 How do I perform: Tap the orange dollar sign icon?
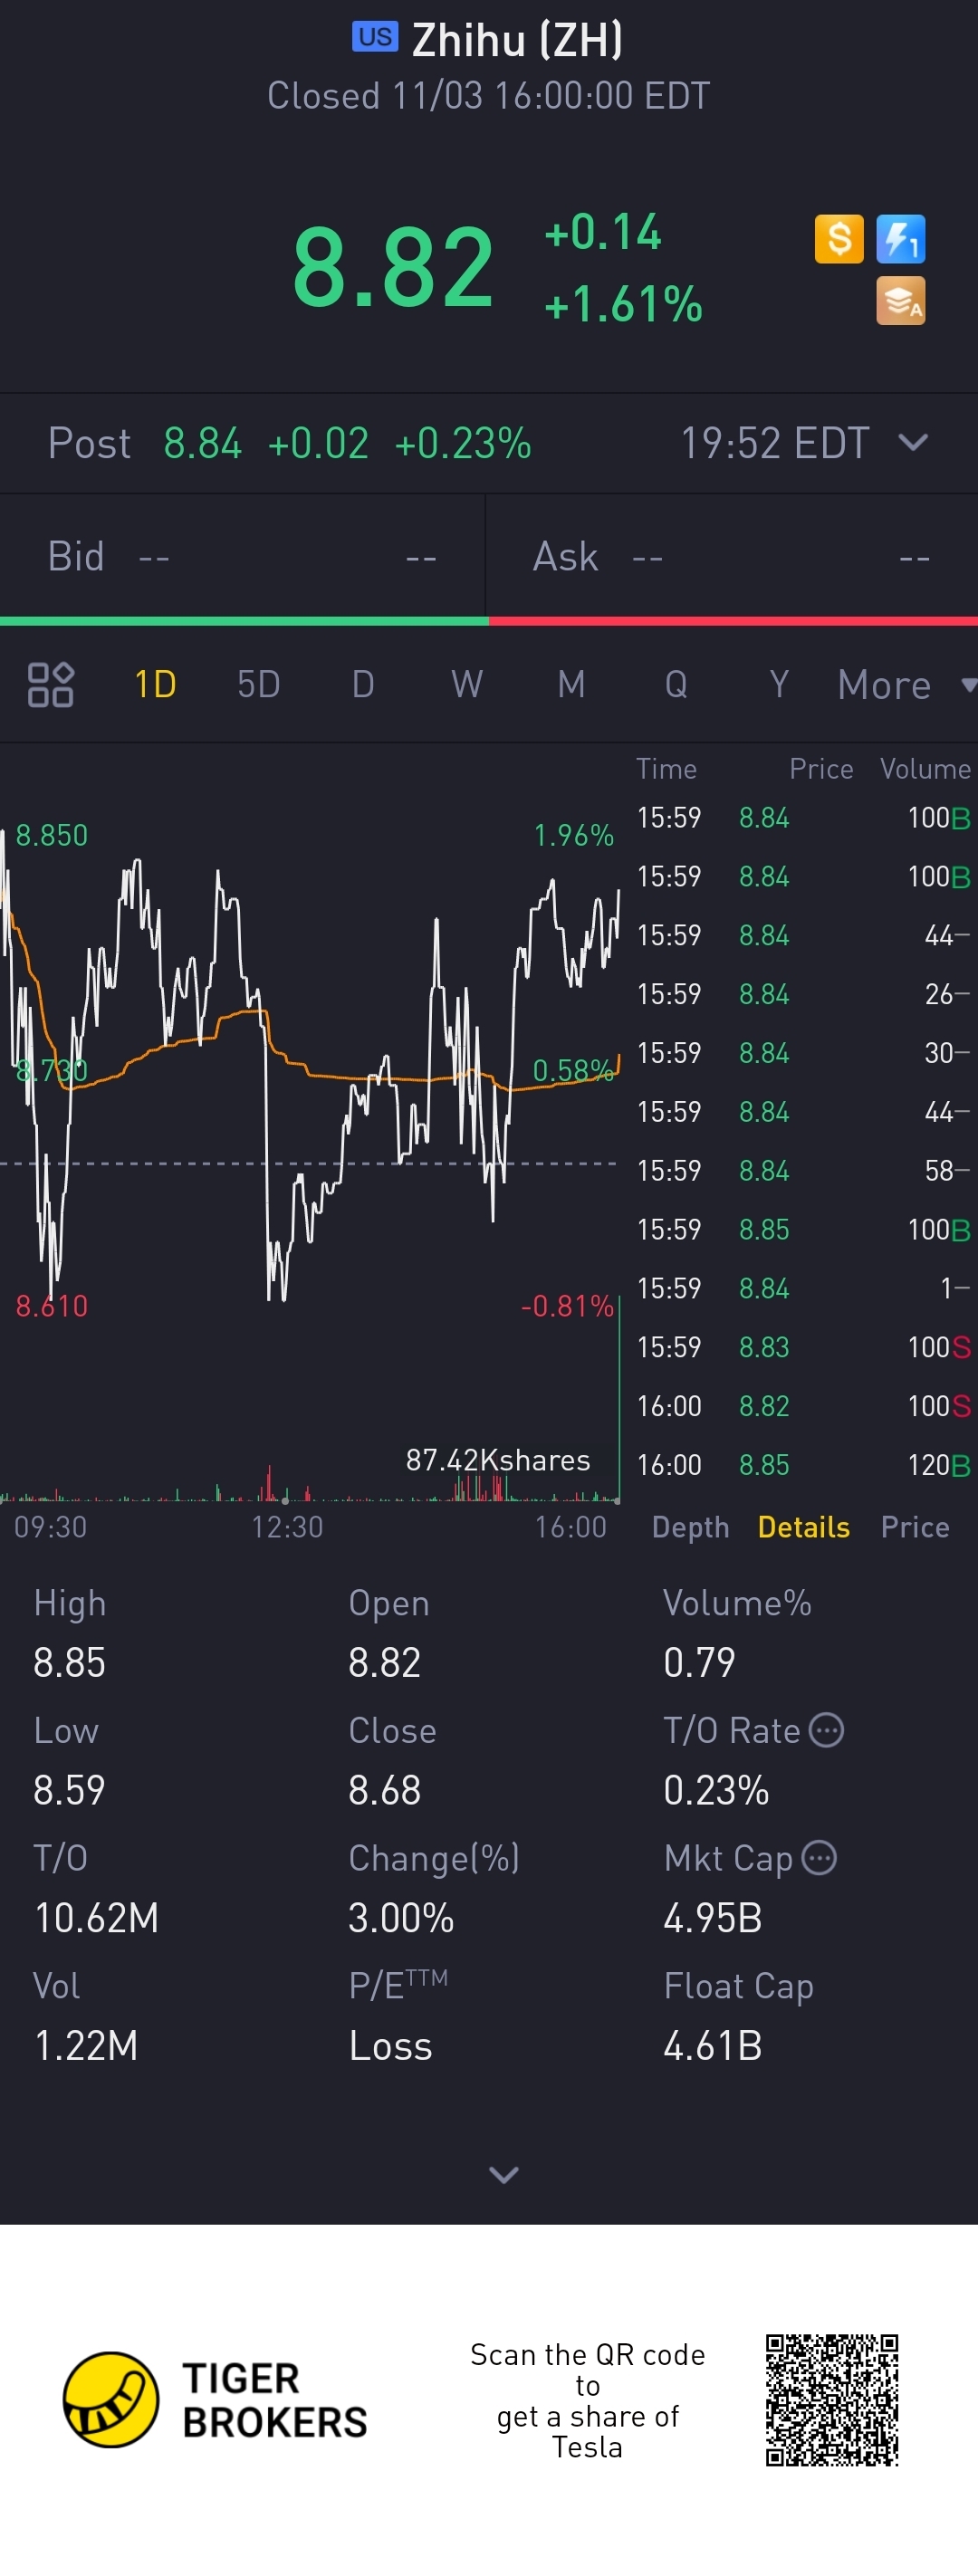(839, 239)
